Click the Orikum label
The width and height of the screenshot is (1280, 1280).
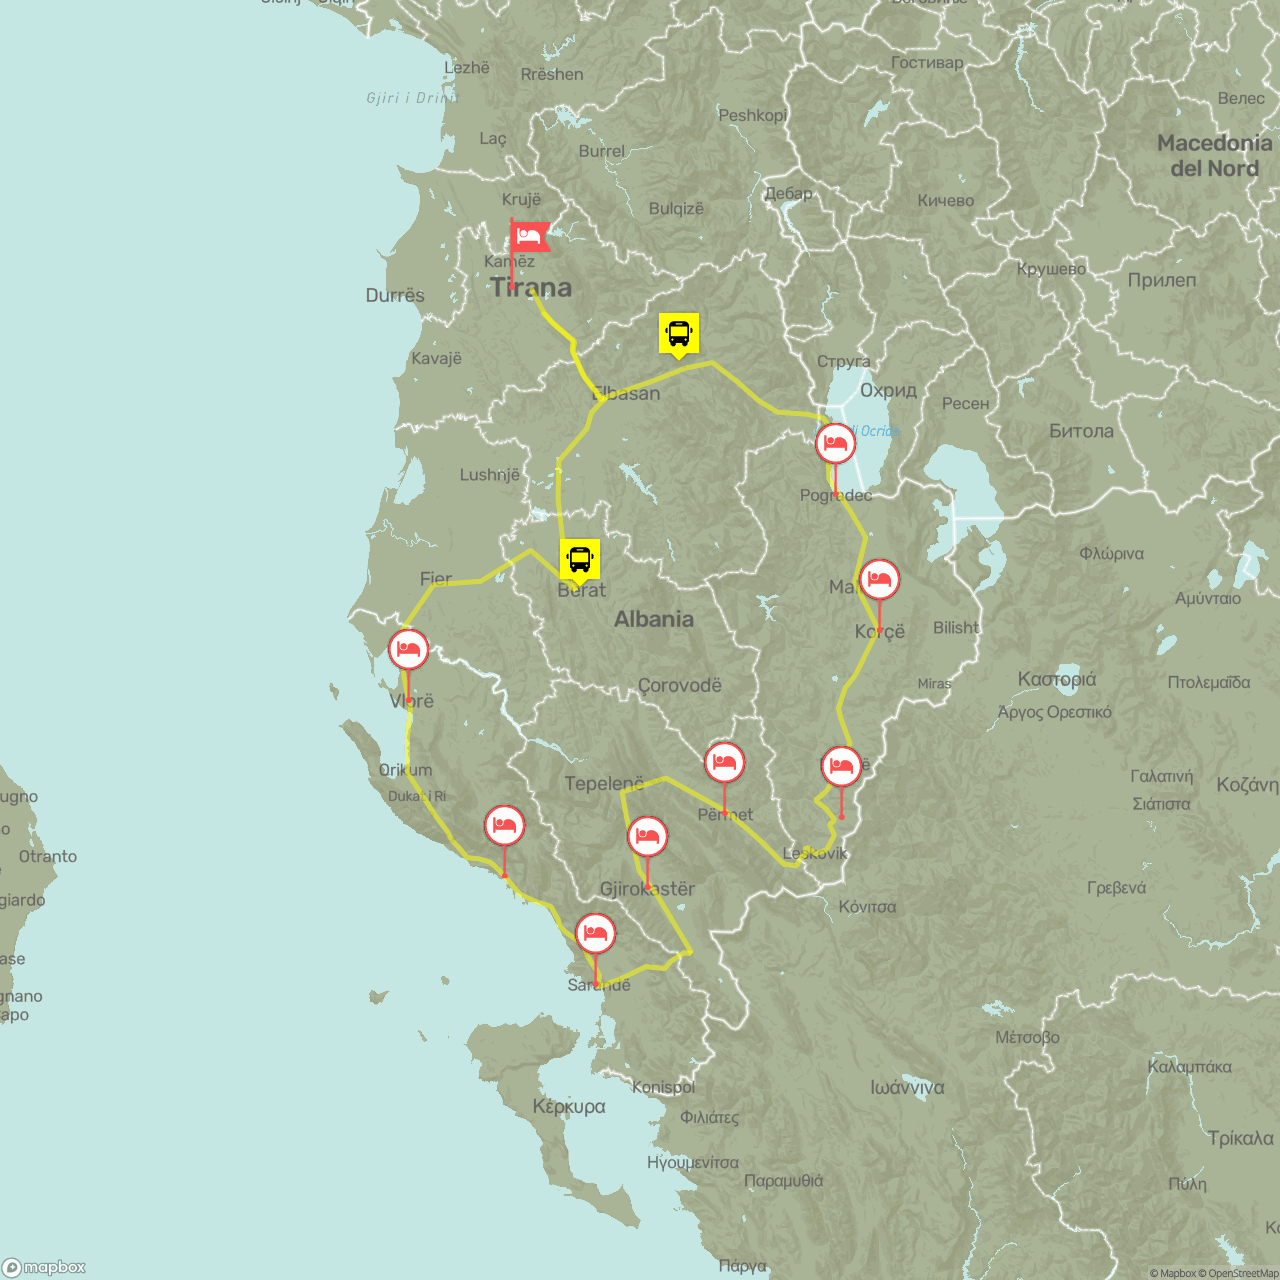pyautogui.click(x=406, y=770)
